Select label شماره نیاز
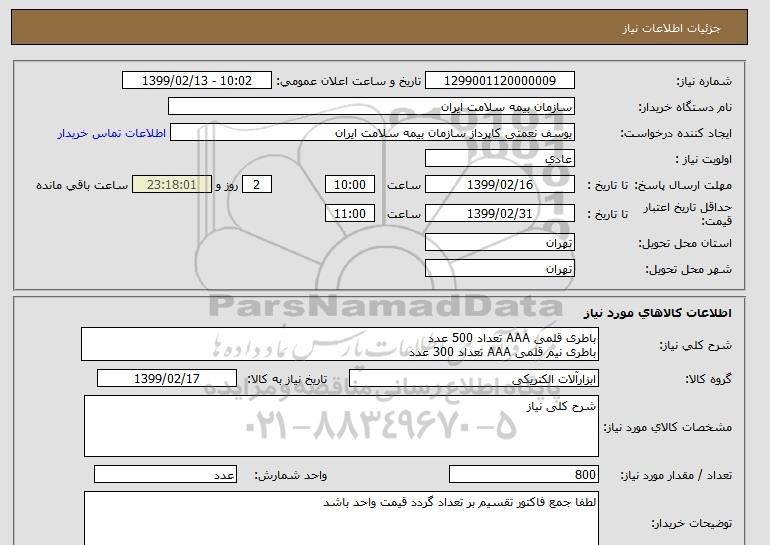This screenshot has height=545, width=770. (x=704, y=81)
